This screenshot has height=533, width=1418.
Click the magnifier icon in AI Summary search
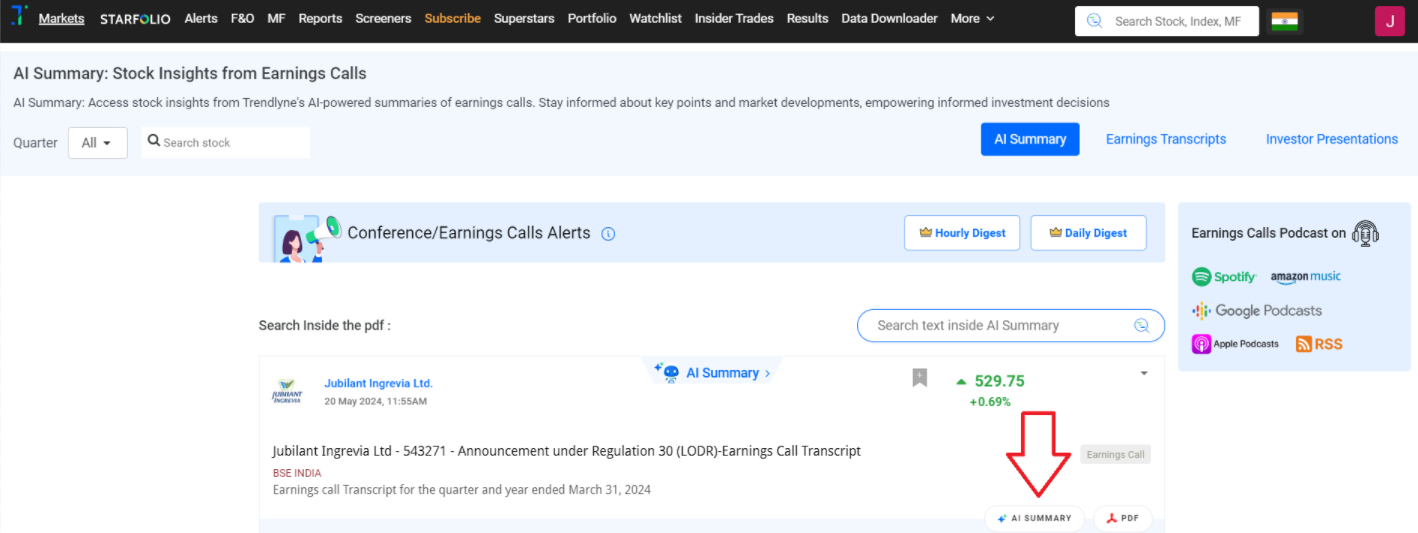(x=1141, y=325)
